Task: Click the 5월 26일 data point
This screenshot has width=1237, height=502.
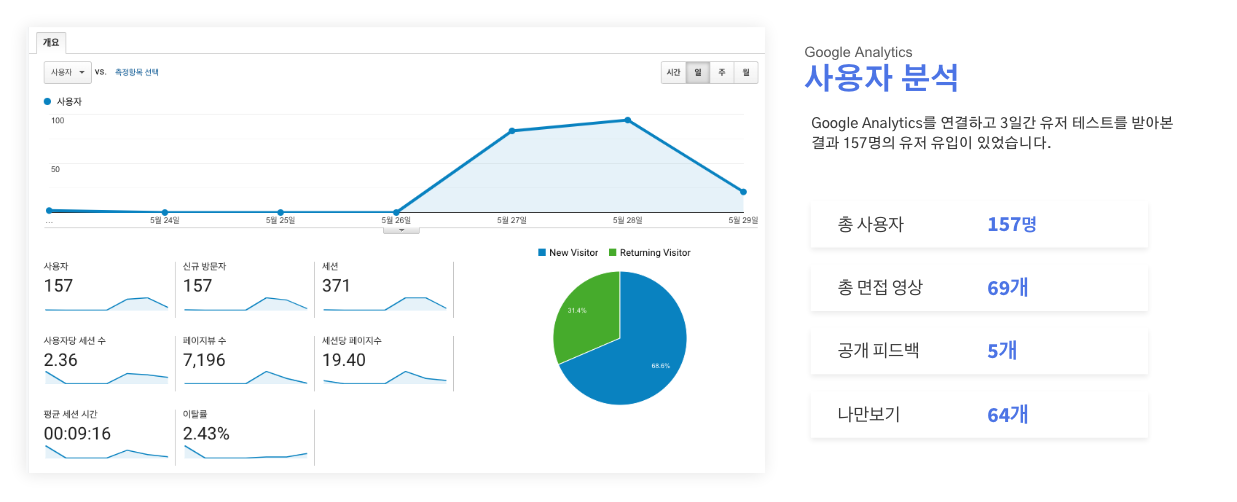Action: pyautogui.click(x=397, y=212)
